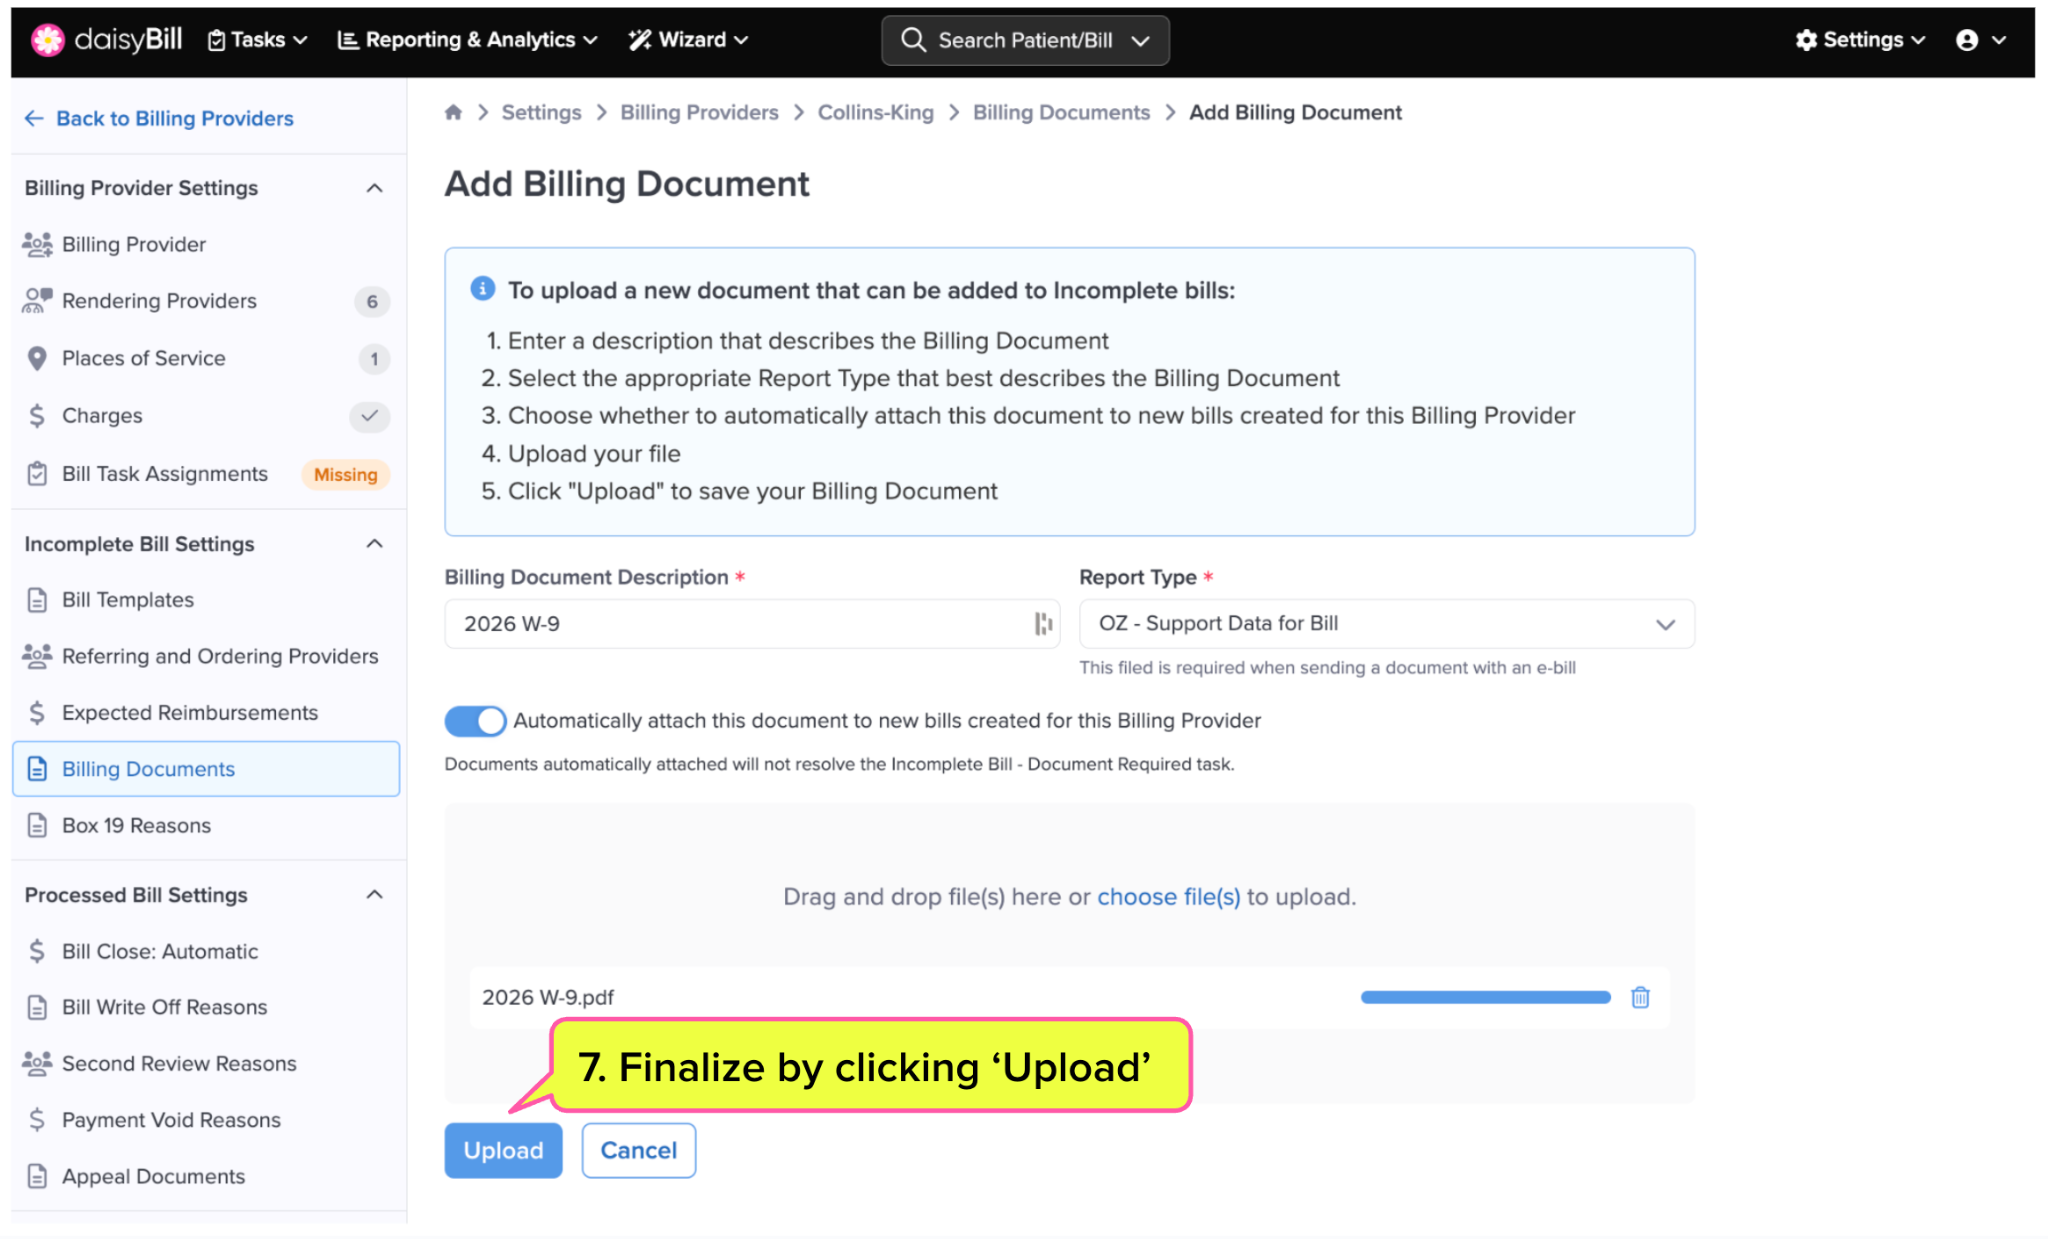Click the home icon in breadcrumb
The height and width of the screenshot is (1239, 2048).
pyautogui.click(x=453, y=112)
